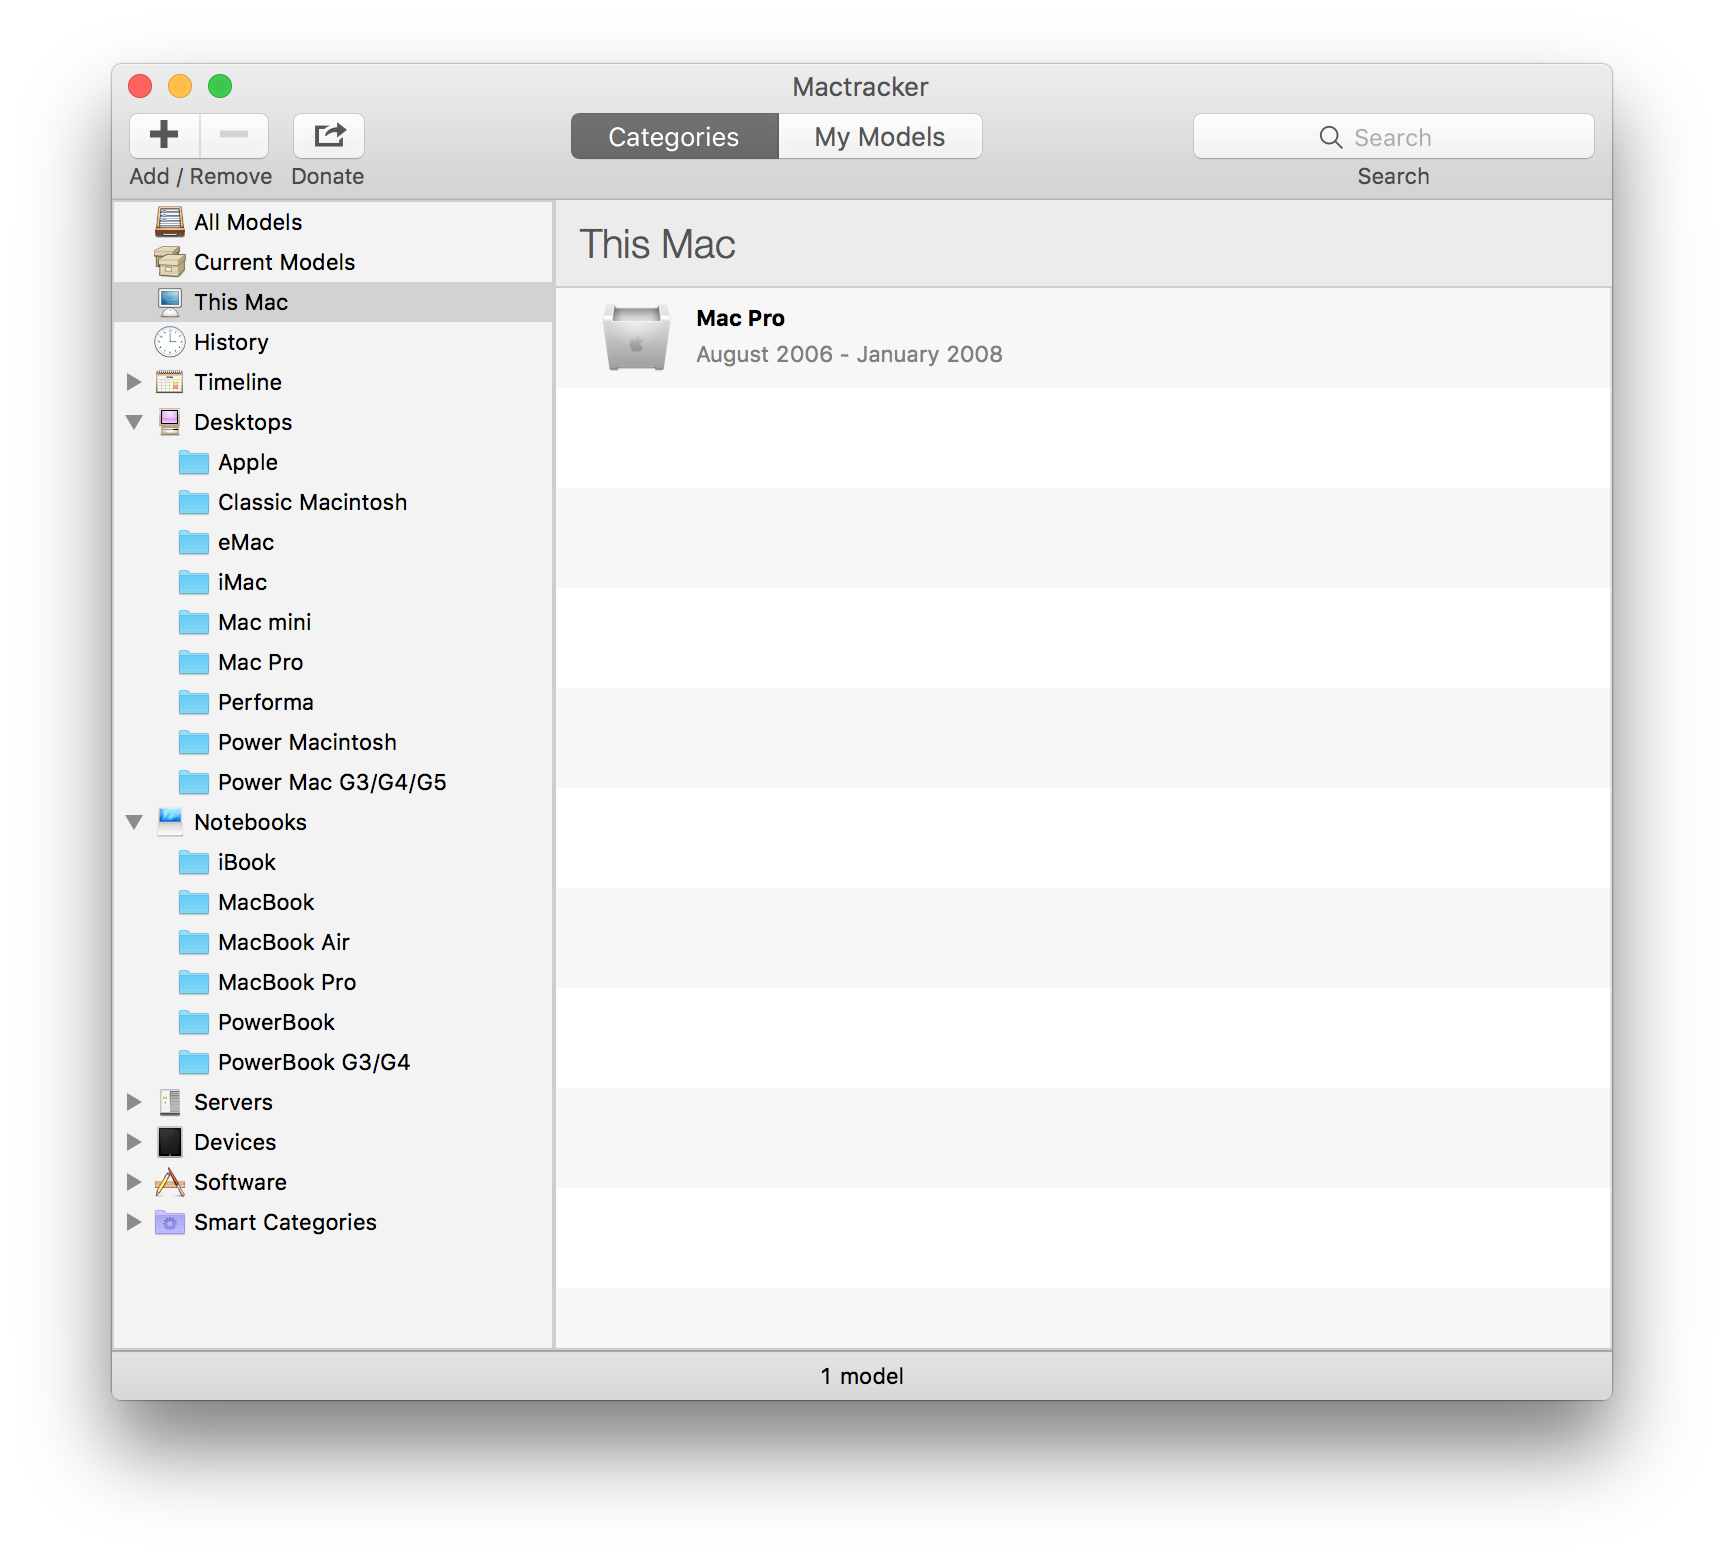
Task: Click the Add button with plus sign
Action: tap(164, 135)
